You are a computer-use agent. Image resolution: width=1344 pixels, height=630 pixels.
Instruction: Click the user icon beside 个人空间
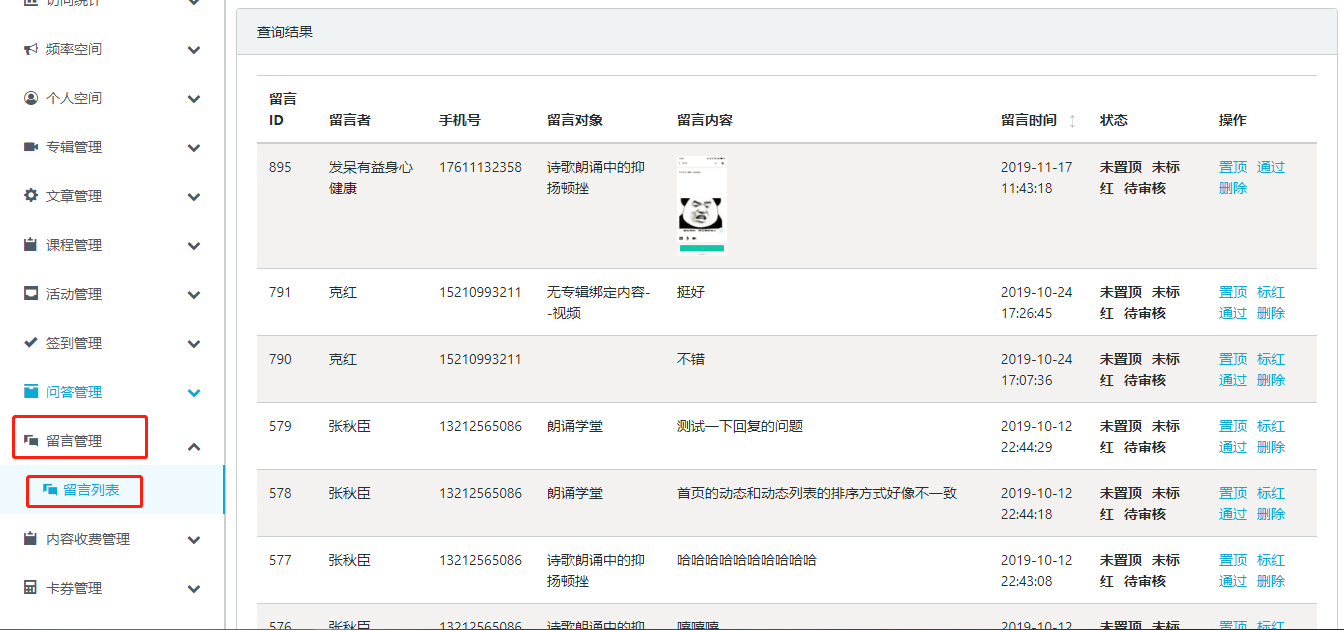click(31, 98)
